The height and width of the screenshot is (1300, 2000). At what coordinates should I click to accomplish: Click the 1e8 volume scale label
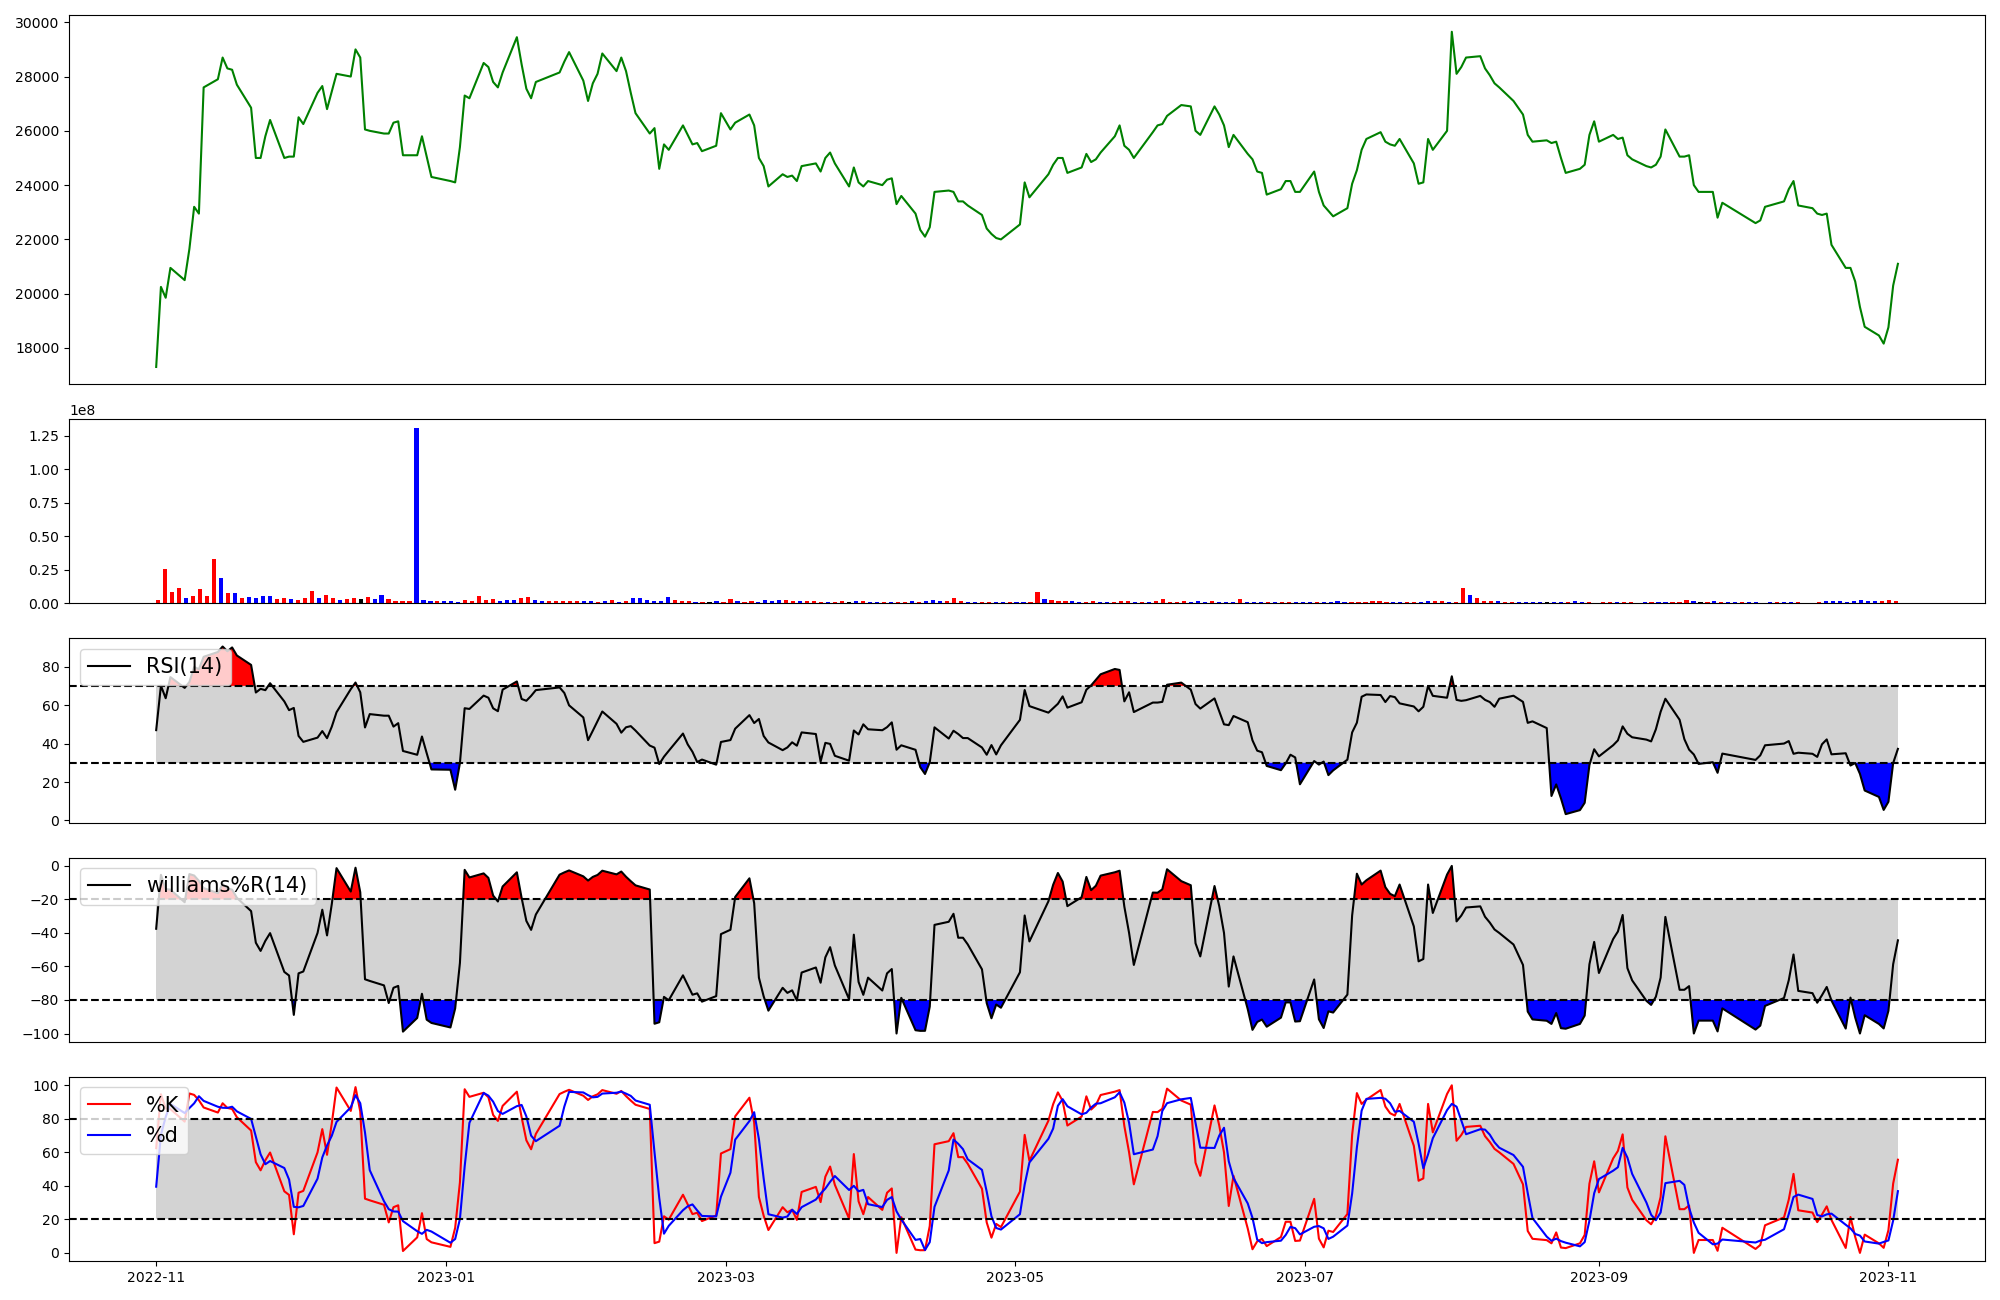click(82, 410)
